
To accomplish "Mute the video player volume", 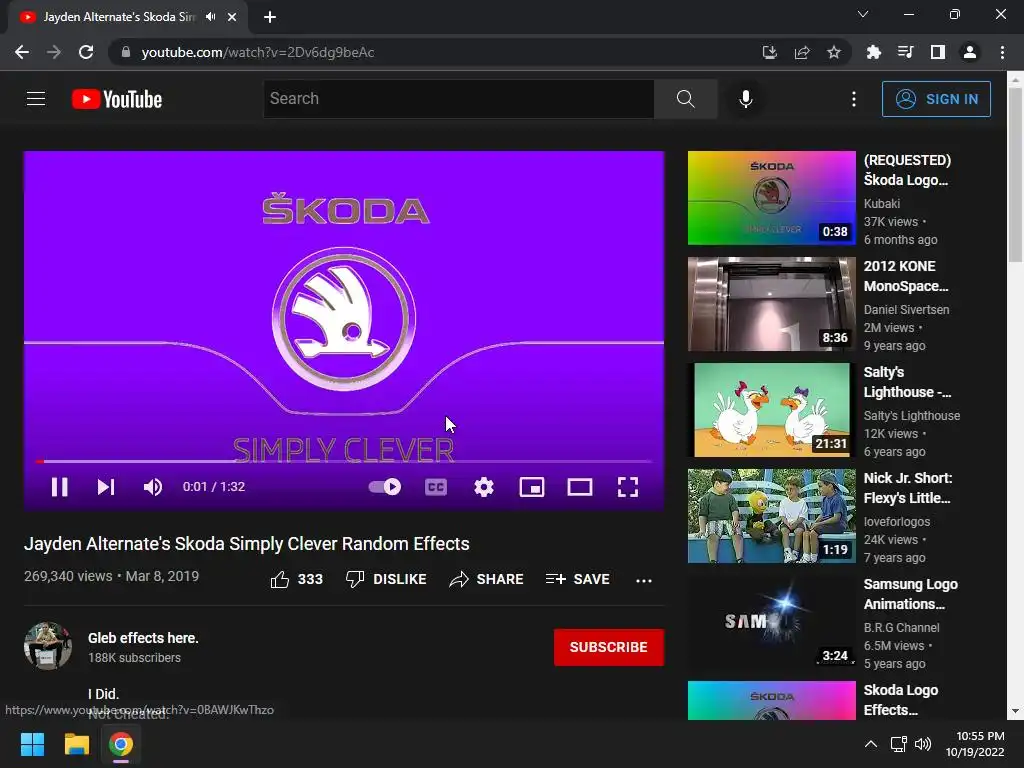I will pyautogui.click(x=153, y=487).
